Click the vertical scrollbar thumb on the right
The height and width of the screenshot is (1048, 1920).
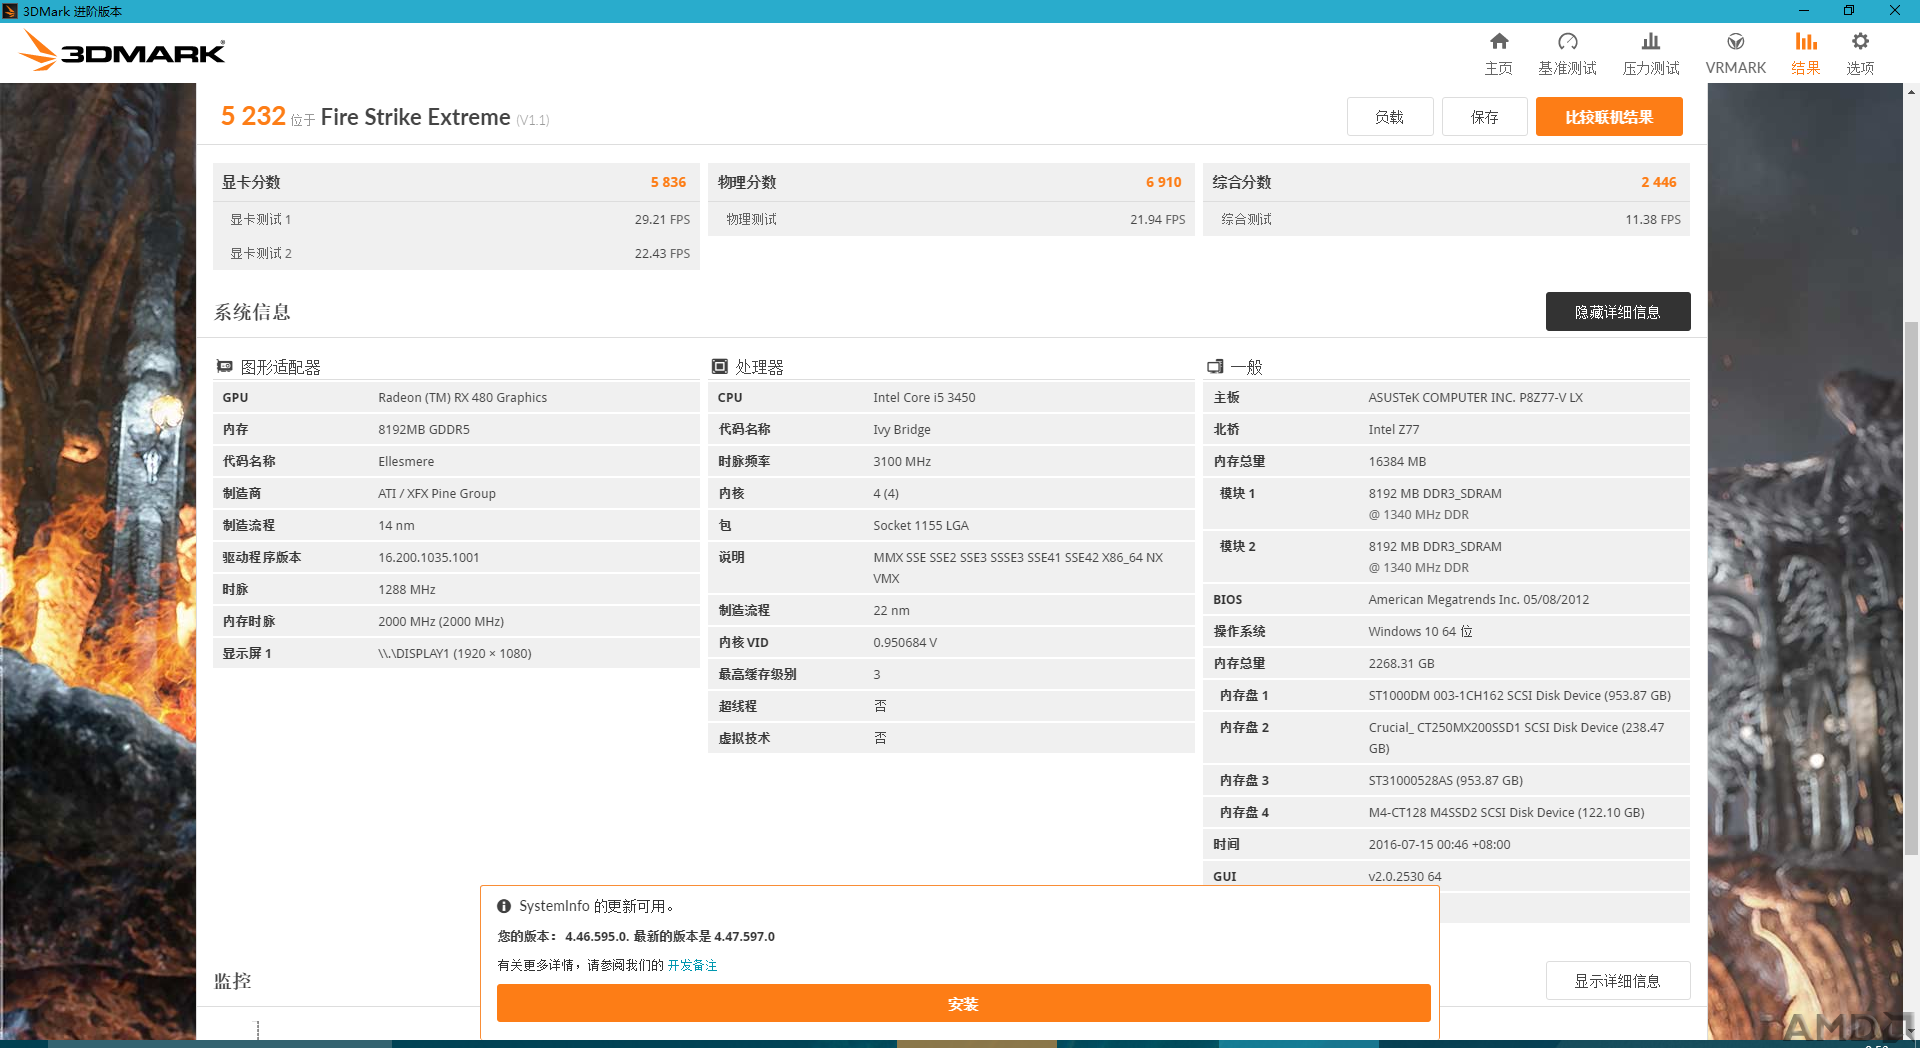pos(1911,588)
